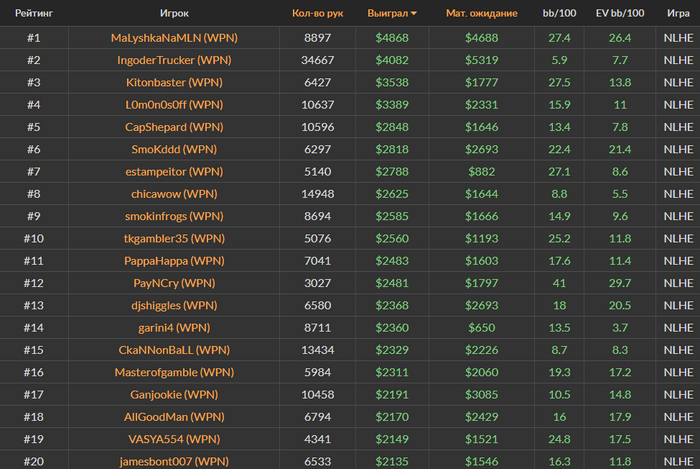Select Kitonbaster (WPN) player name
The image size is (700, 469).
coord(174,83)
